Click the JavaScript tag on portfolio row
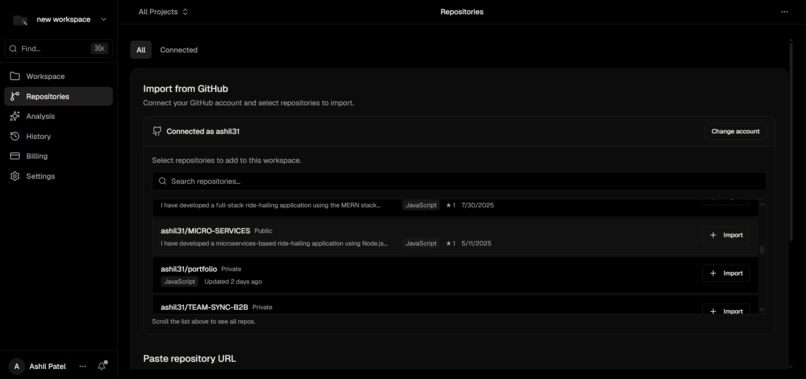806x379 pixels. point(179,282)
